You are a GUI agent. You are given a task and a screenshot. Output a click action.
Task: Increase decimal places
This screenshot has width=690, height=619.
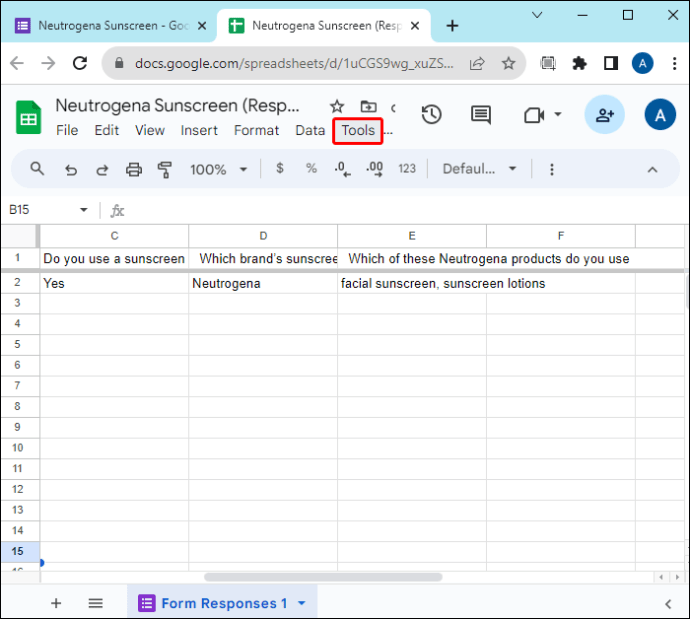click(x=374, y=169)
